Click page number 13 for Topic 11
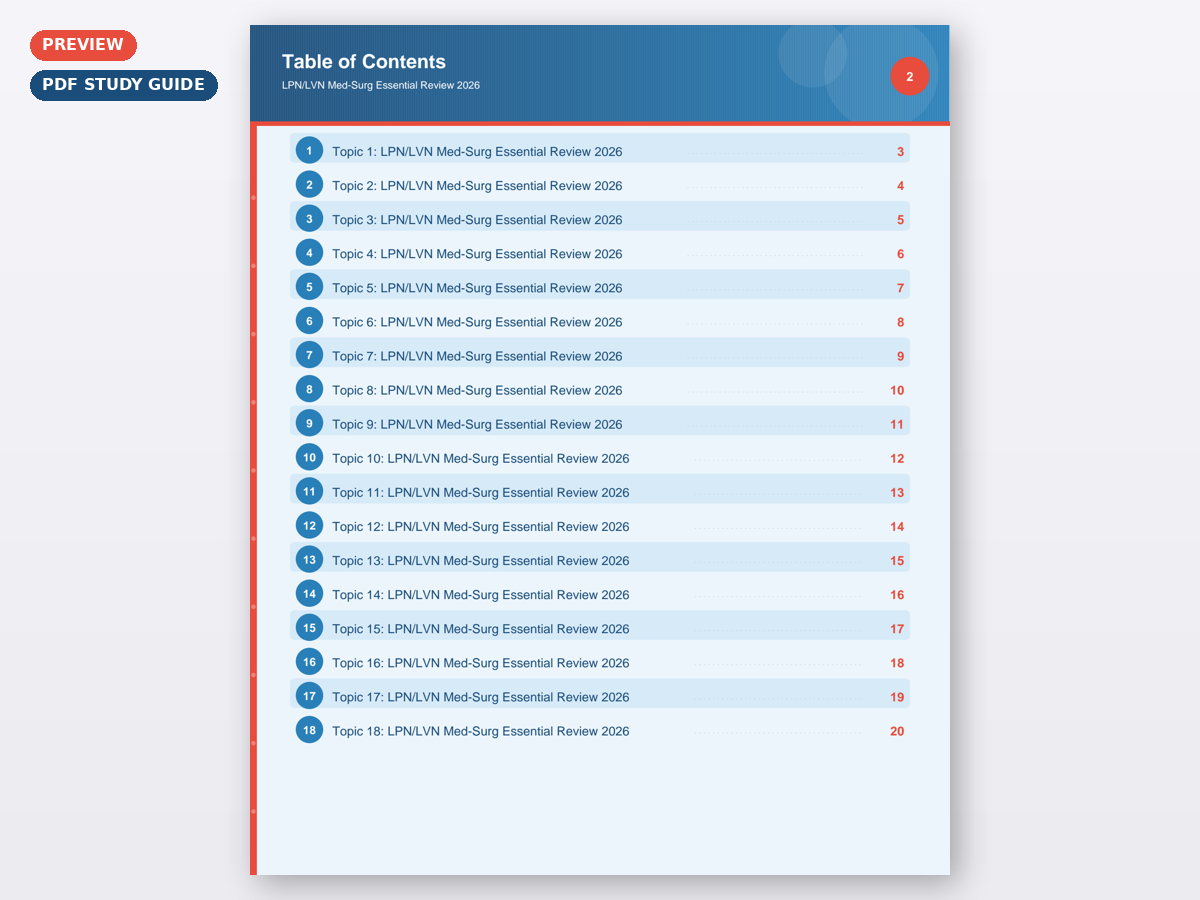Viewport: 1200px width, 900px height. pos(897,493)
